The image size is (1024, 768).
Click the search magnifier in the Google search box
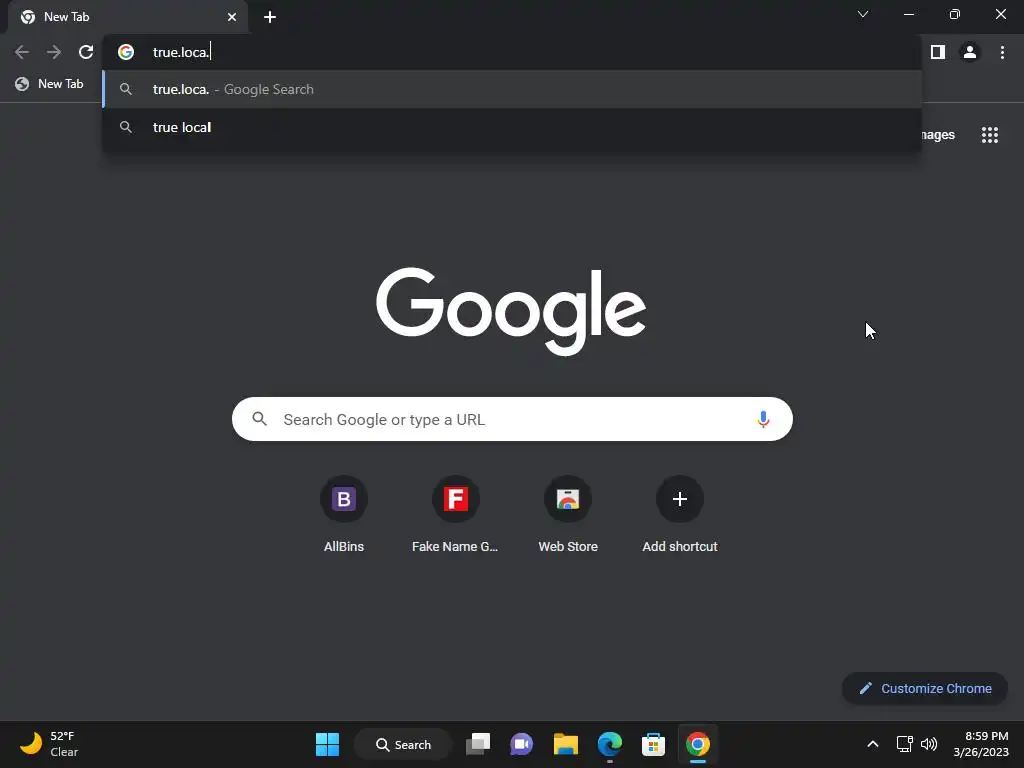point(259,419)
